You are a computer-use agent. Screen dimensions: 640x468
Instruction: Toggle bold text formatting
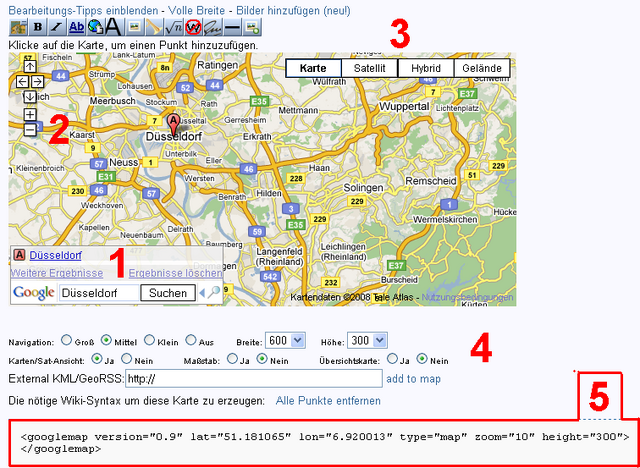click(x=38, y=27)
